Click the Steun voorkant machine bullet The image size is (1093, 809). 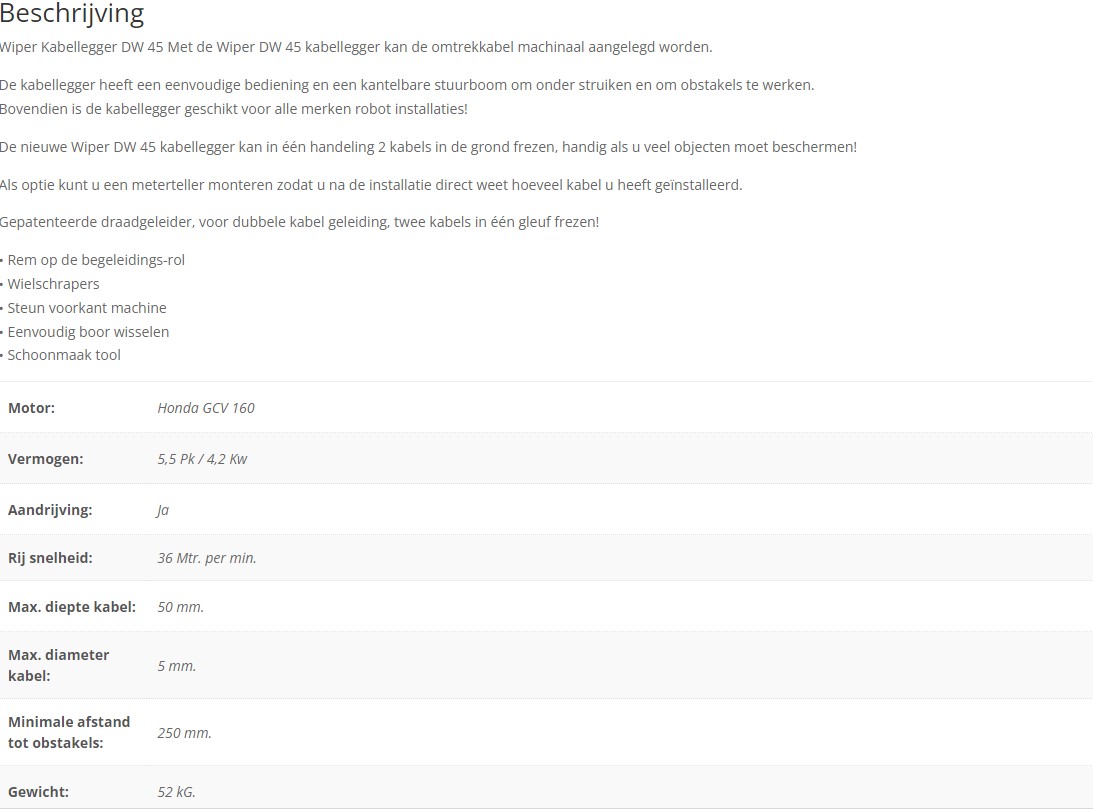pyautogui.click(x=87, y=307)
